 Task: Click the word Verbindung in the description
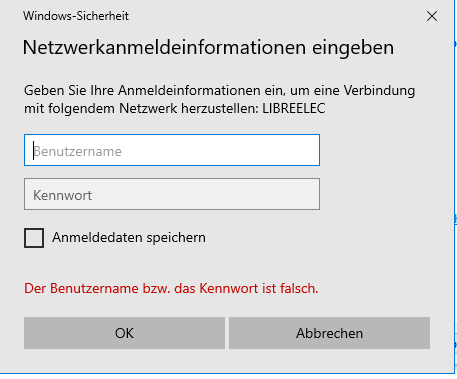pos(379,91)
